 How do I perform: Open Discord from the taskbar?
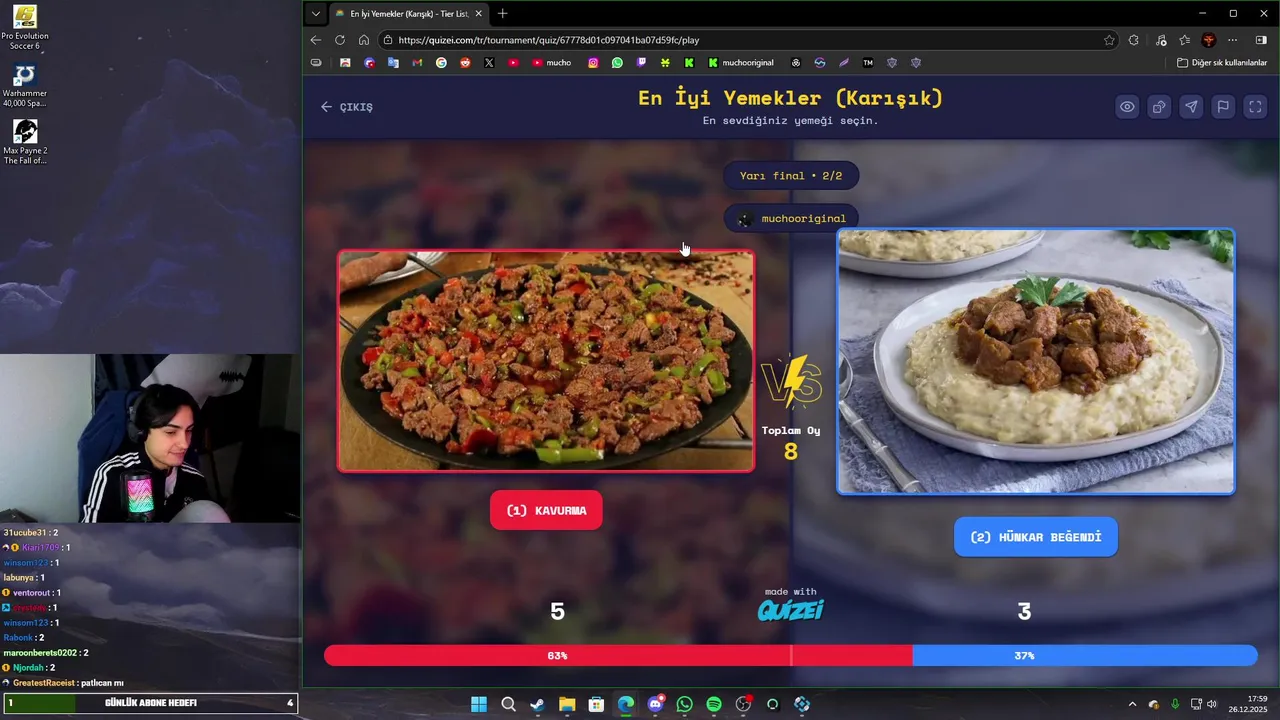click(x=655, y=704)
